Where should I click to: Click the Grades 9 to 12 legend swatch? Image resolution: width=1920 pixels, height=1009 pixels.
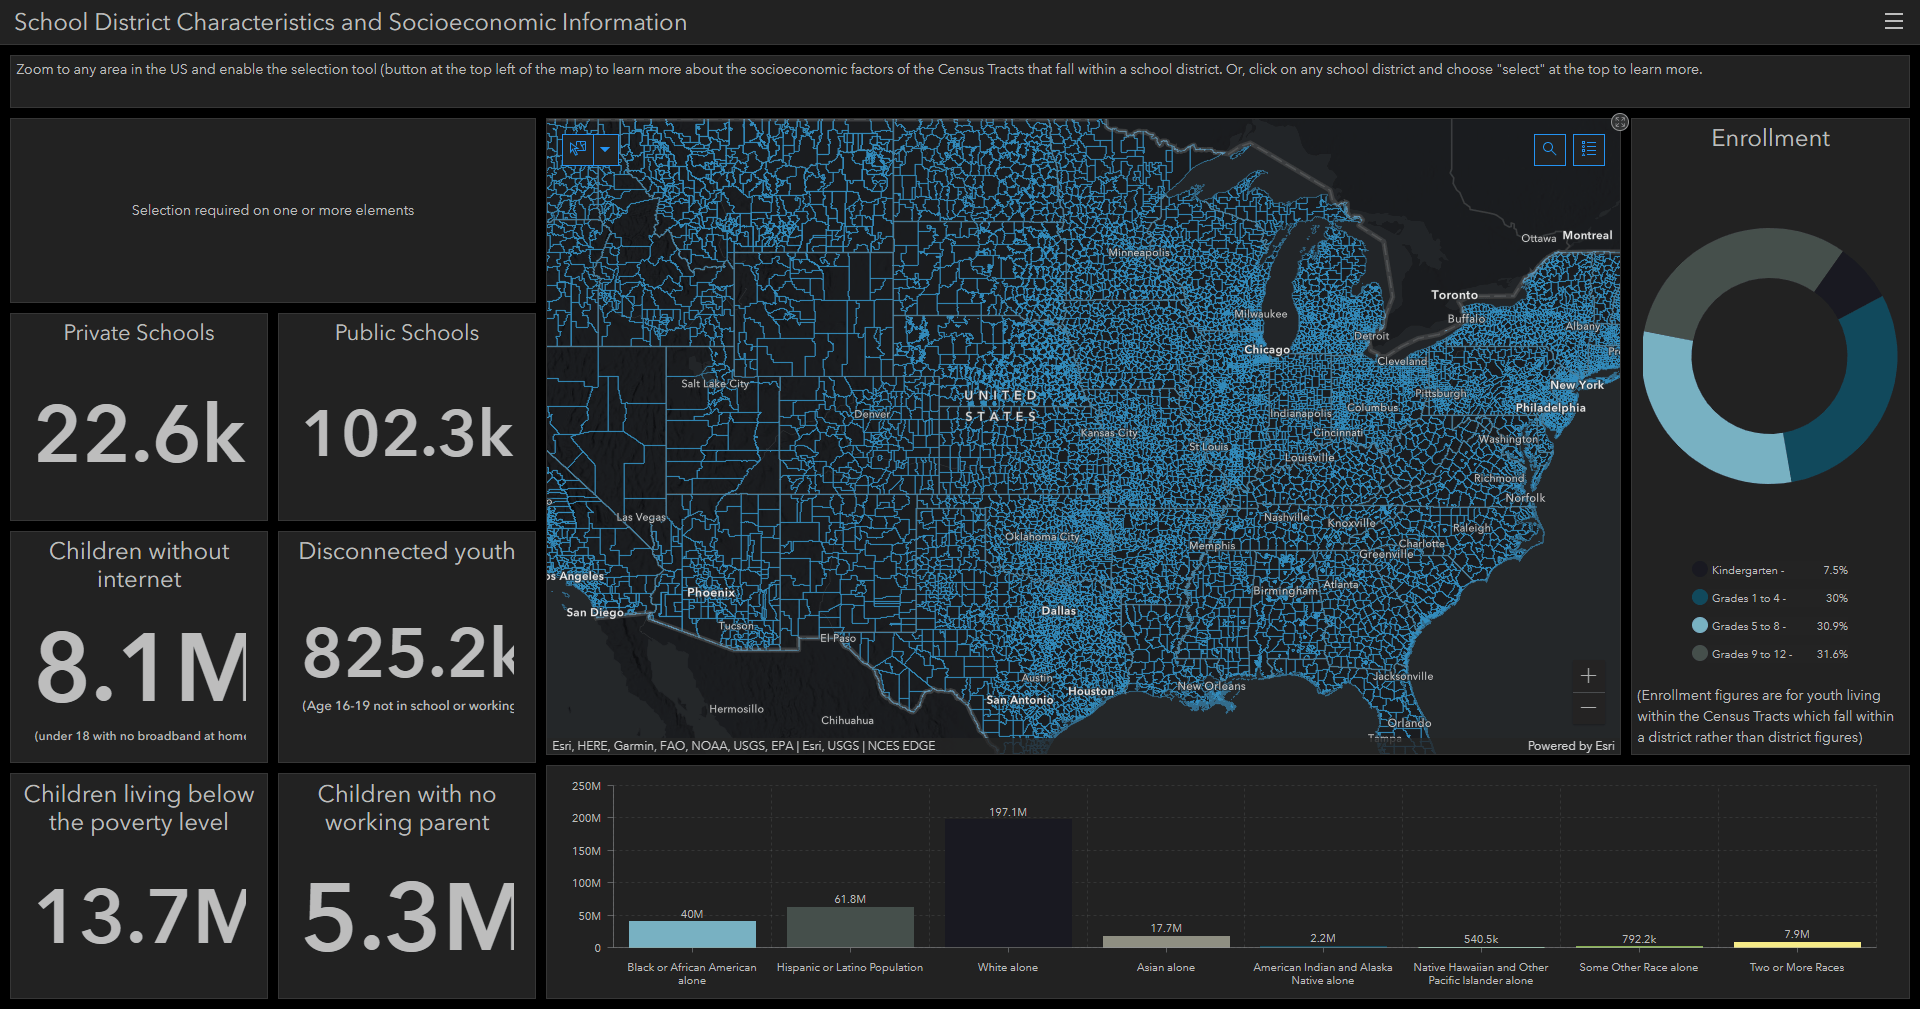[1699, 654]
